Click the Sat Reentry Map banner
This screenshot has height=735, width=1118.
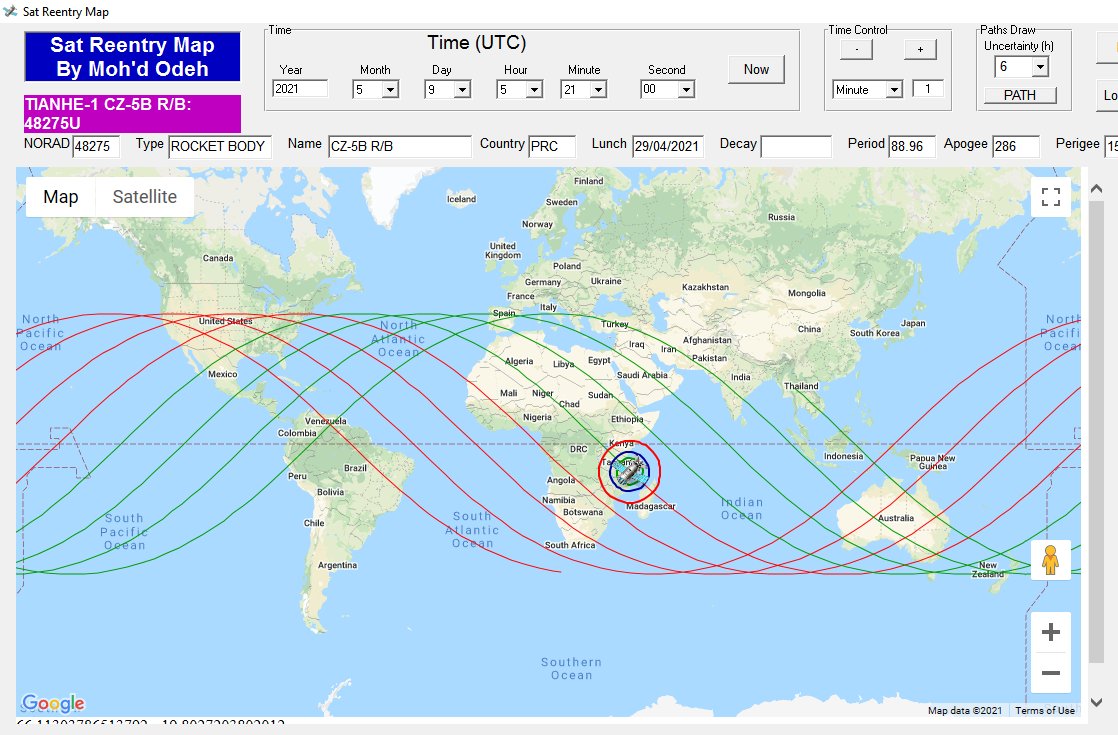(x=132, y=56)
